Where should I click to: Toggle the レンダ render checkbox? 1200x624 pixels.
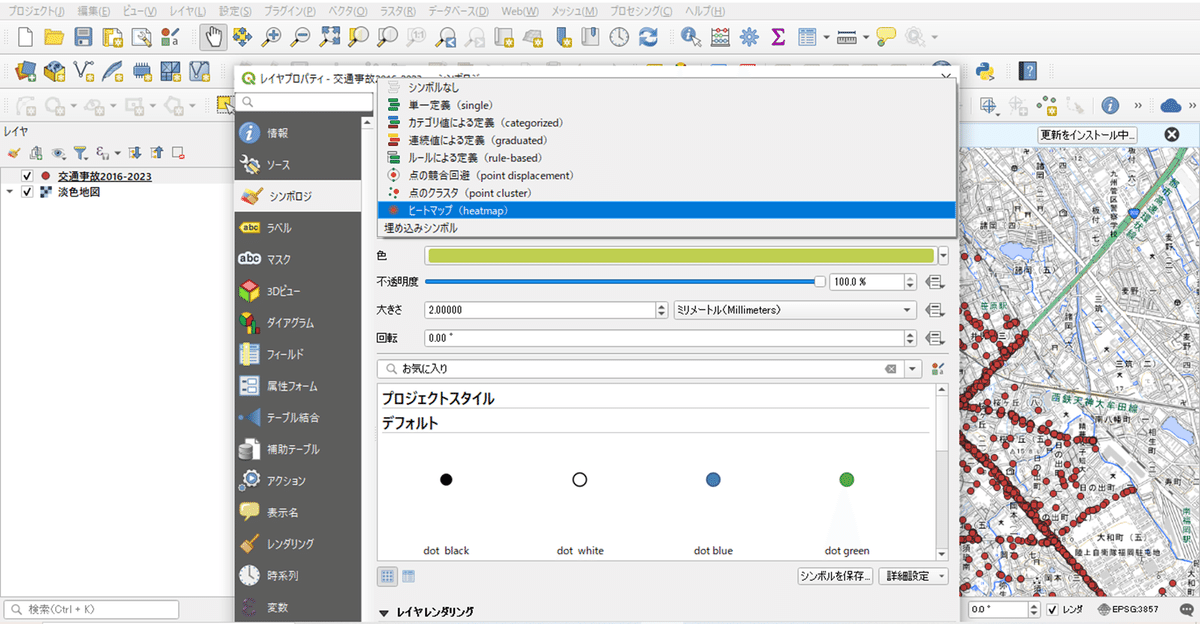1053,609
